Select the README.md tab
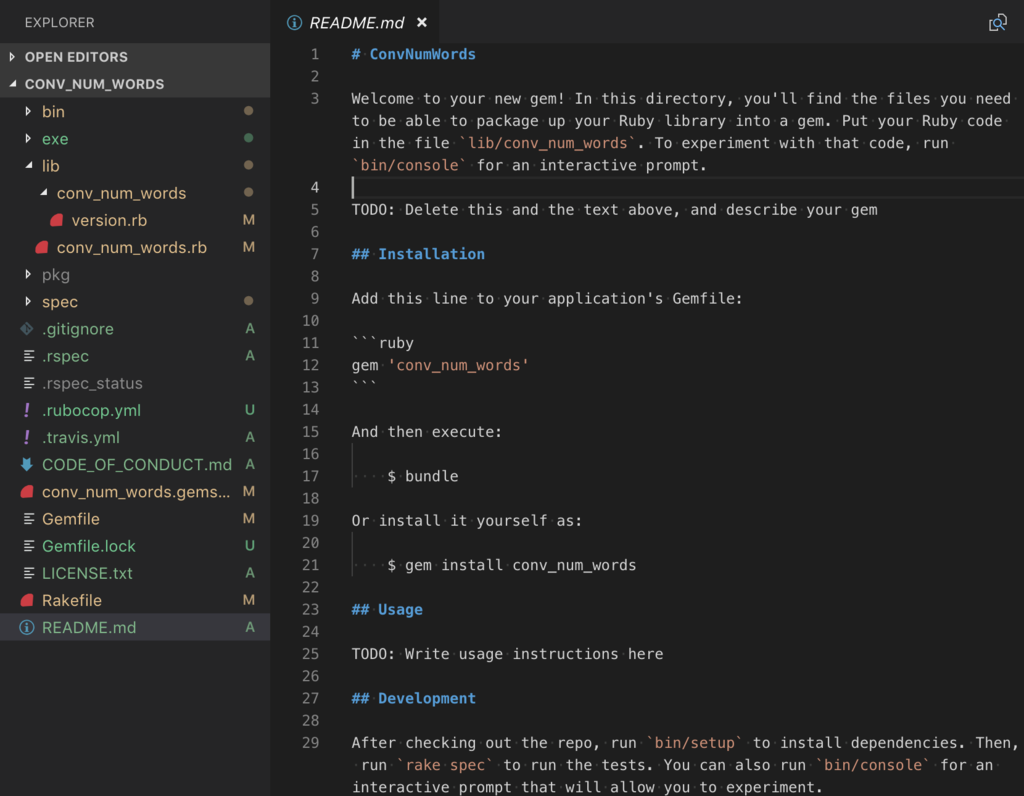1024x796 pixels. click(x=356, y=23)
